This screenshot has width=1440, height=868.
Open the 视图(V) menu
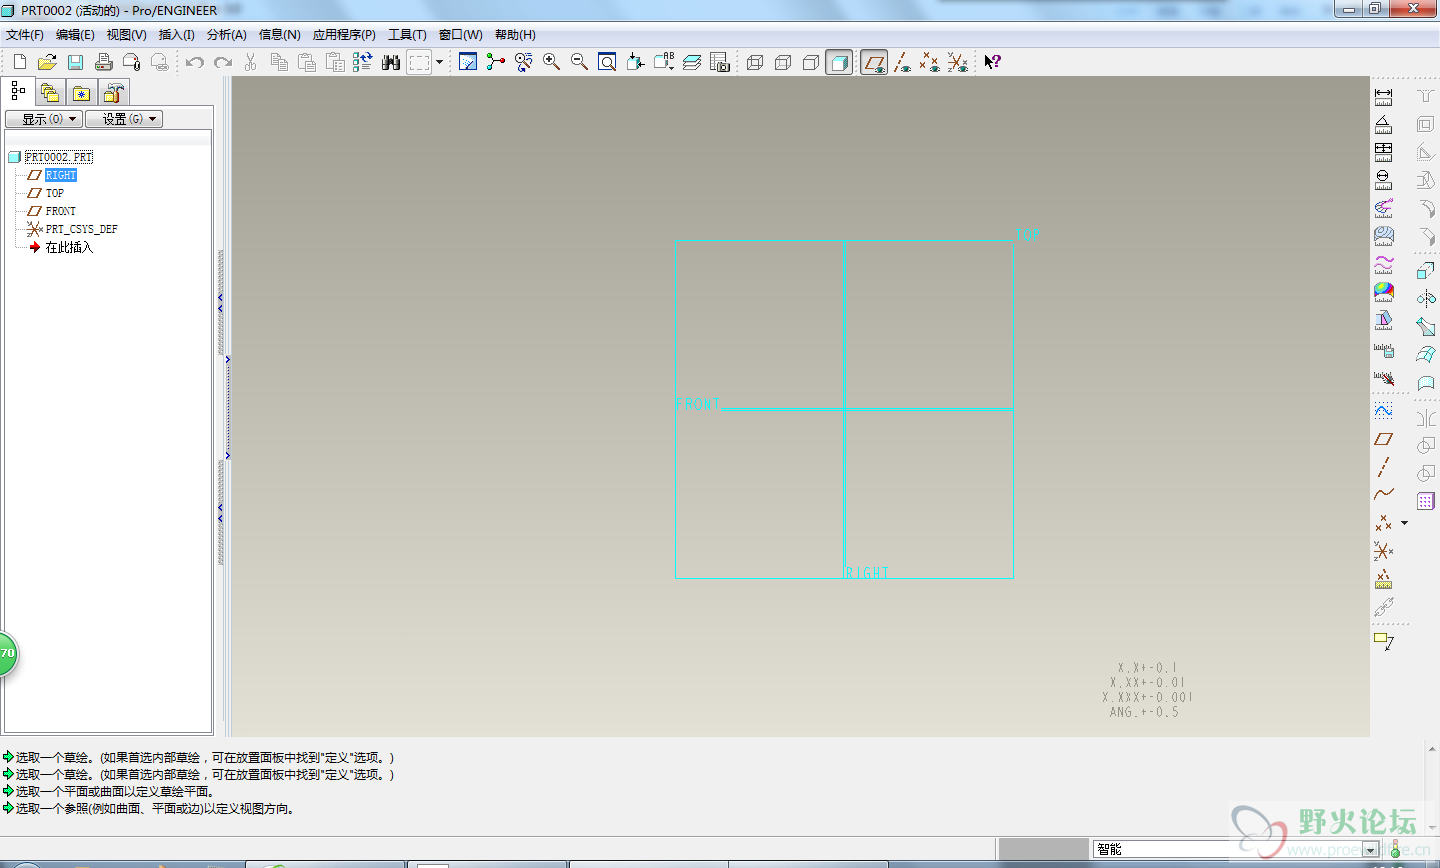127,35
